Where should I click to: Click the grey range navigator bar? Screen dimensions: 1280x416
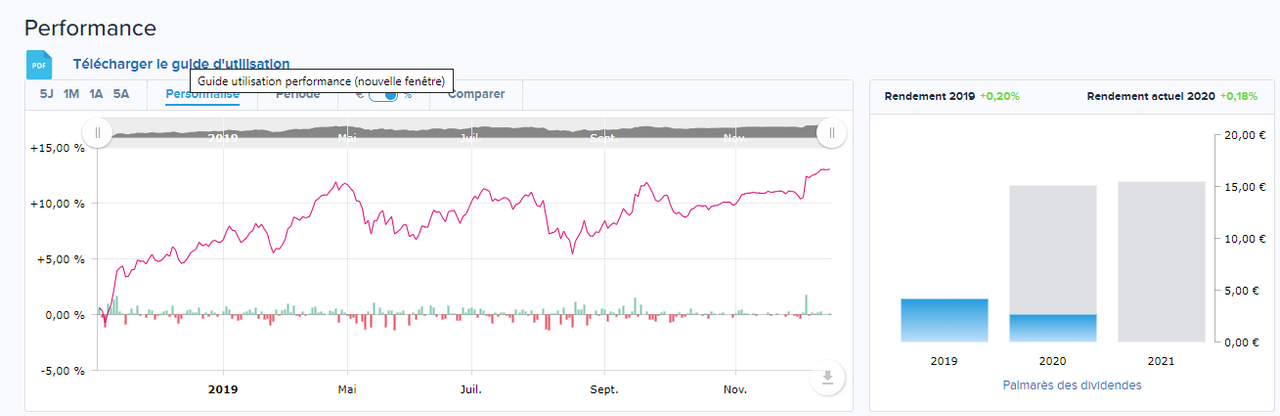[x=465, y=132]
